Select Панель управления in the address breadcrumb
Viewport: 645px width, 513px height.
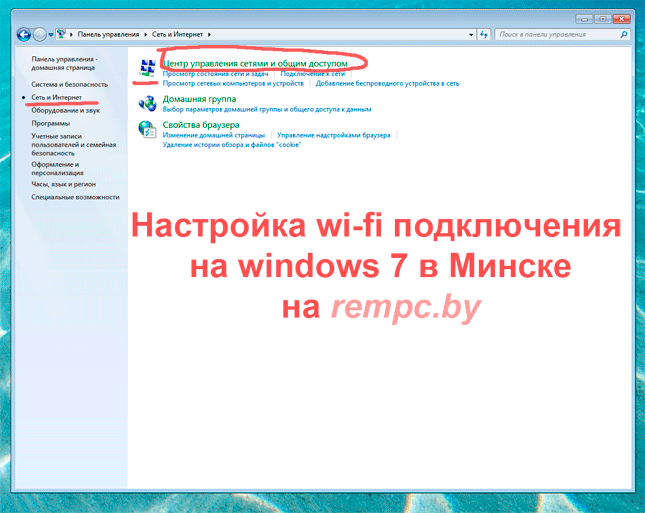point(108,35)
